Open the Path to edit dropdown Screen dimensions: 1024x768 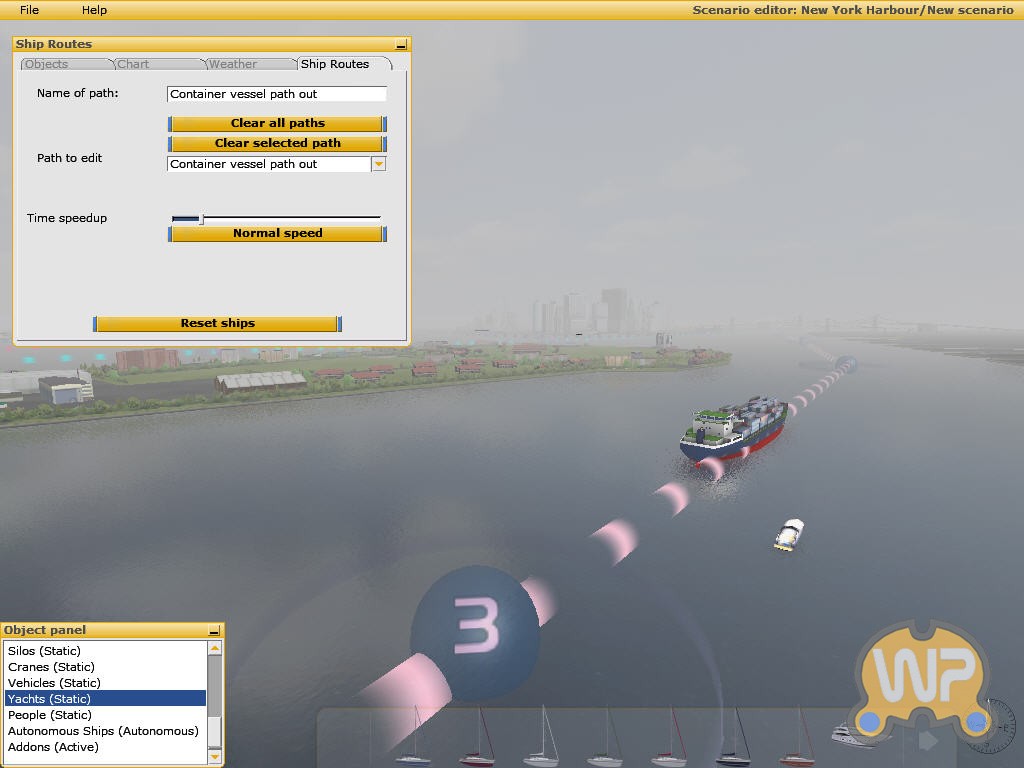click(378, 164)
